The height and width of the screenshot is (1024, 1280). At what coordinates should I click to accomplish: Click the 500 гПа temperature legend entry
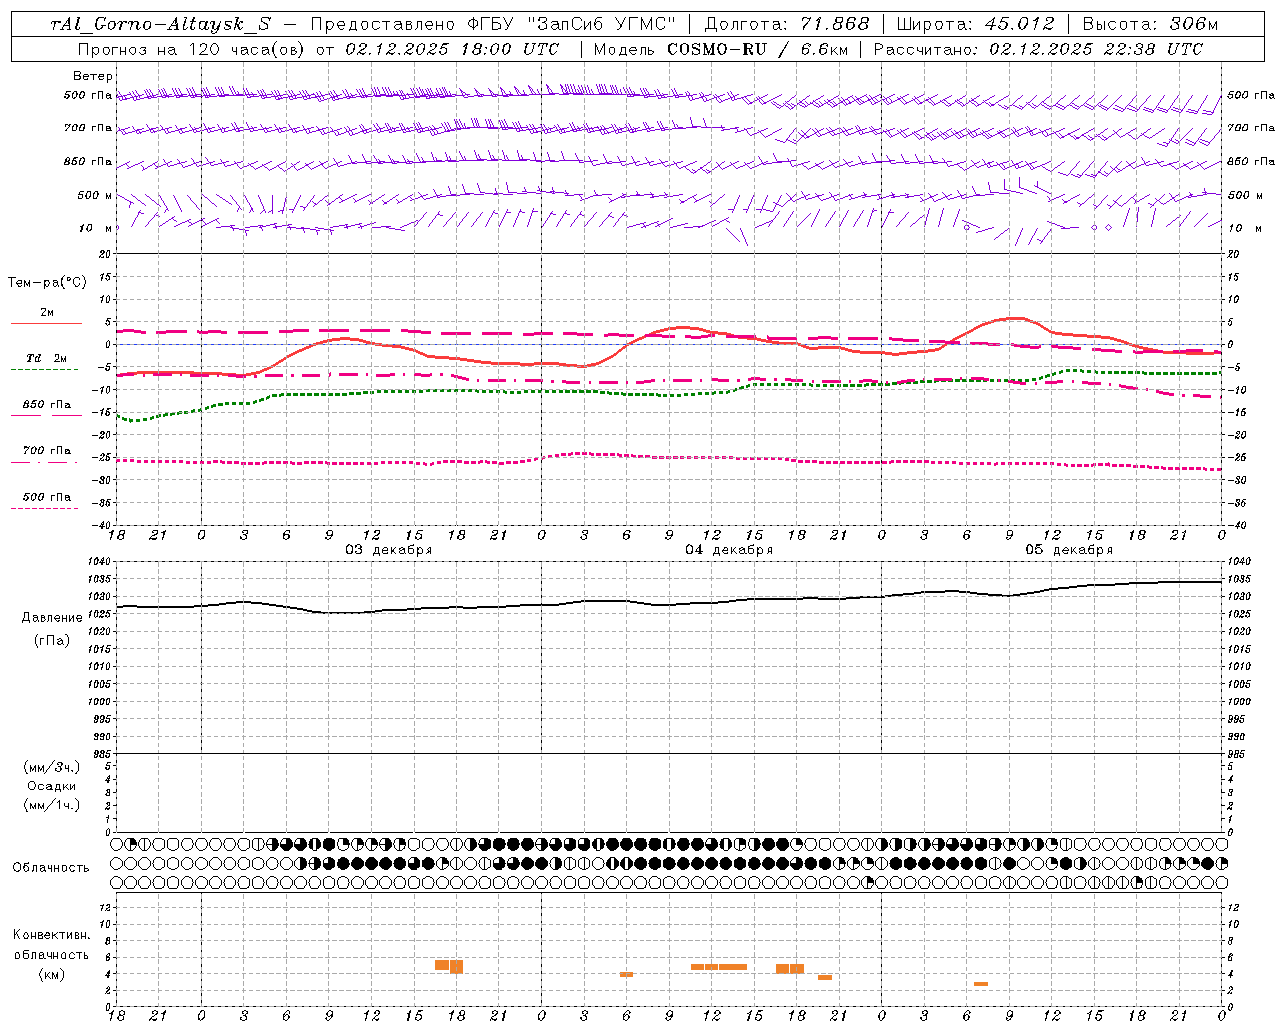(47, 497)
